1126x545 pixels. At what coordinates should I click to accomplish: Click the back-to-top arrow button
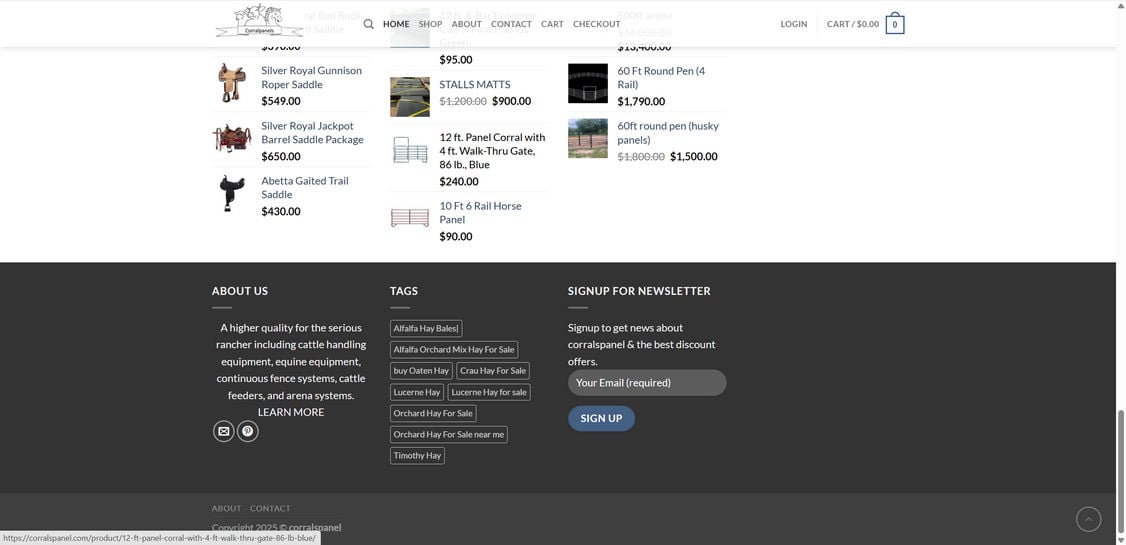1088,519
